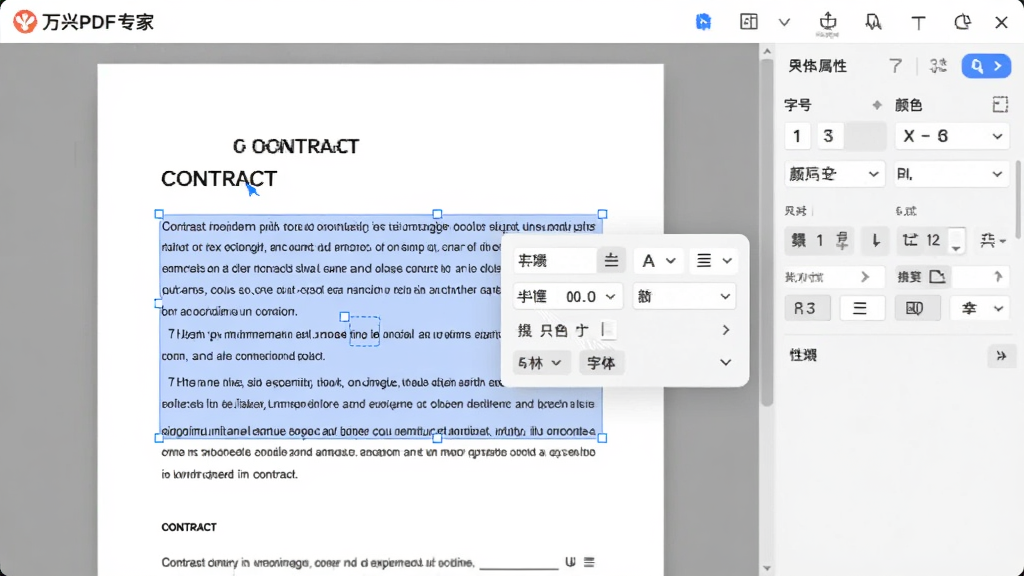
Task: Open the dropdown right of the "00.0" field
Action: pos(683,296)
